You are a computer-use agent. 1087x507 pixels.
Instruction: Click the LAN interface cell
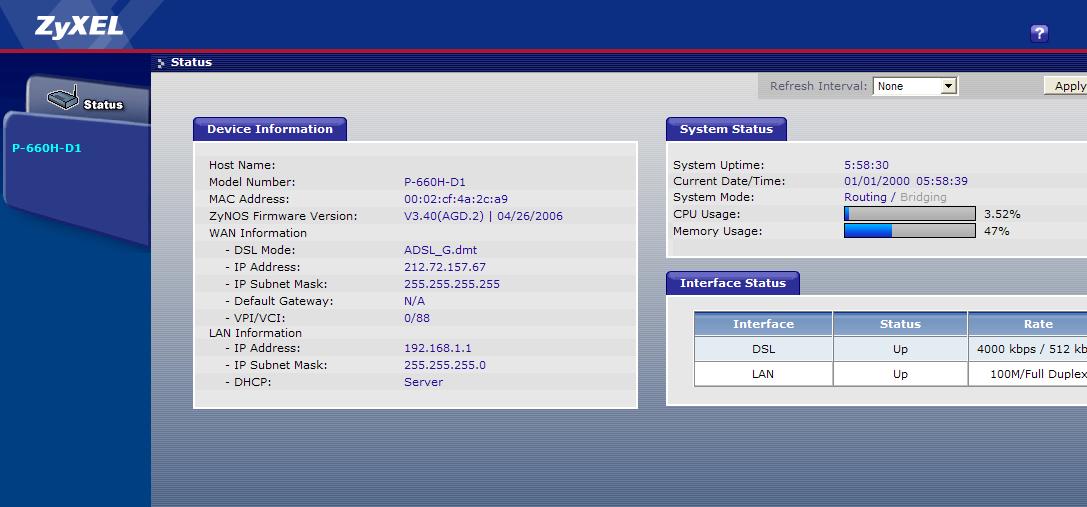[763, 374]
